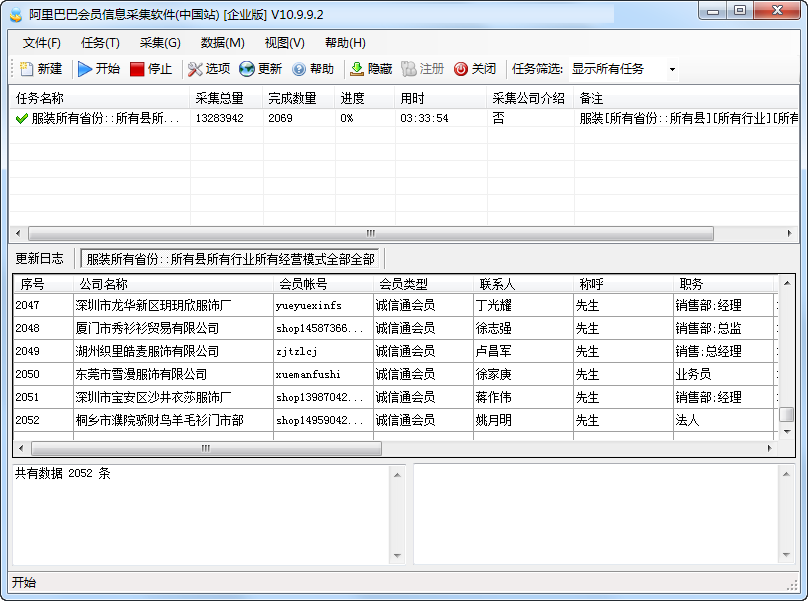Click the 称呼 column header
Screen dimensions: 808x601
623,284
